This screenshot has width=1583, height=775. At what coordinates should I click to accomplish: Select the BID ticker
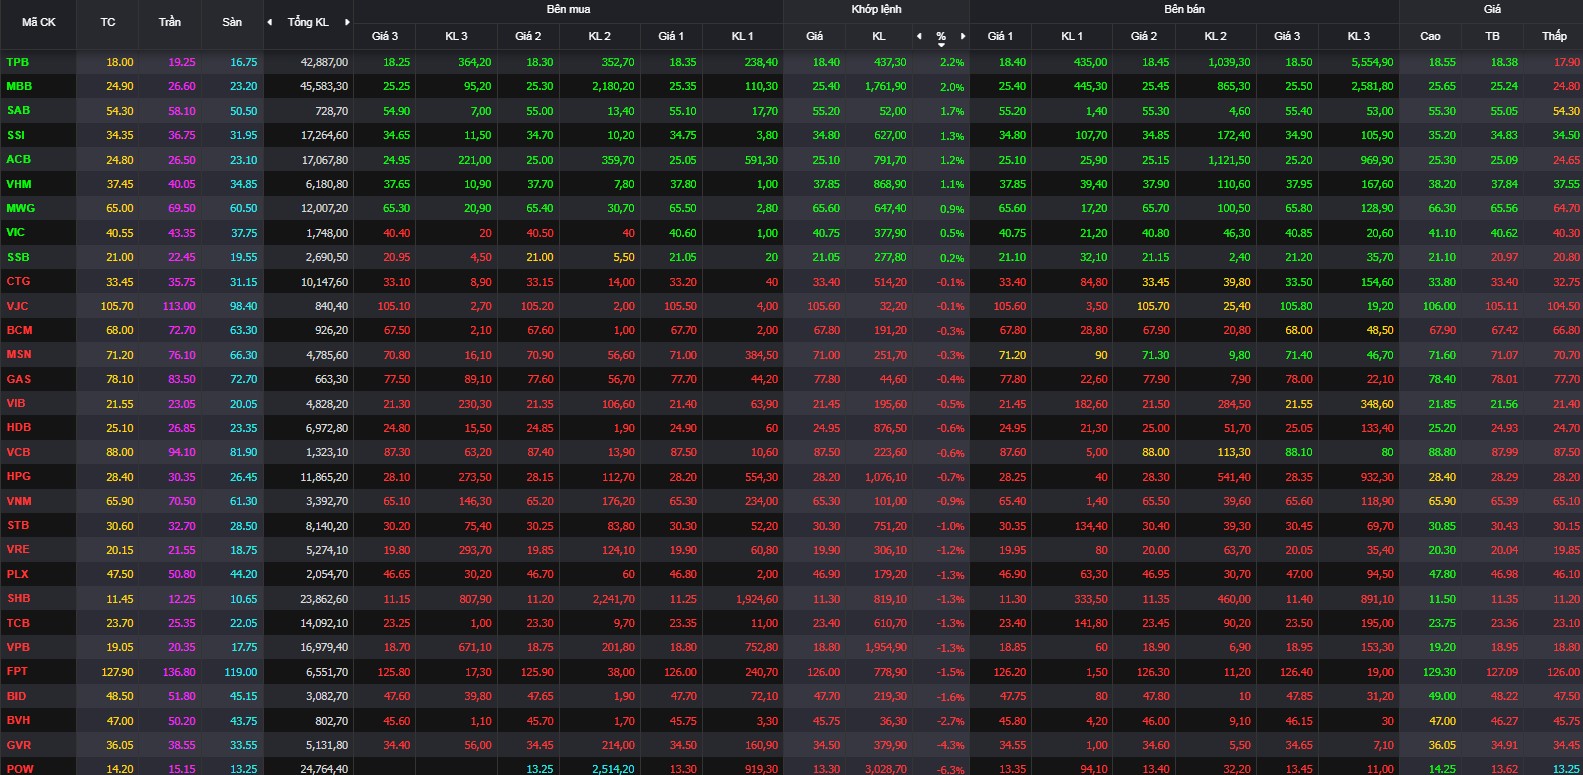[x=16, y=696]
